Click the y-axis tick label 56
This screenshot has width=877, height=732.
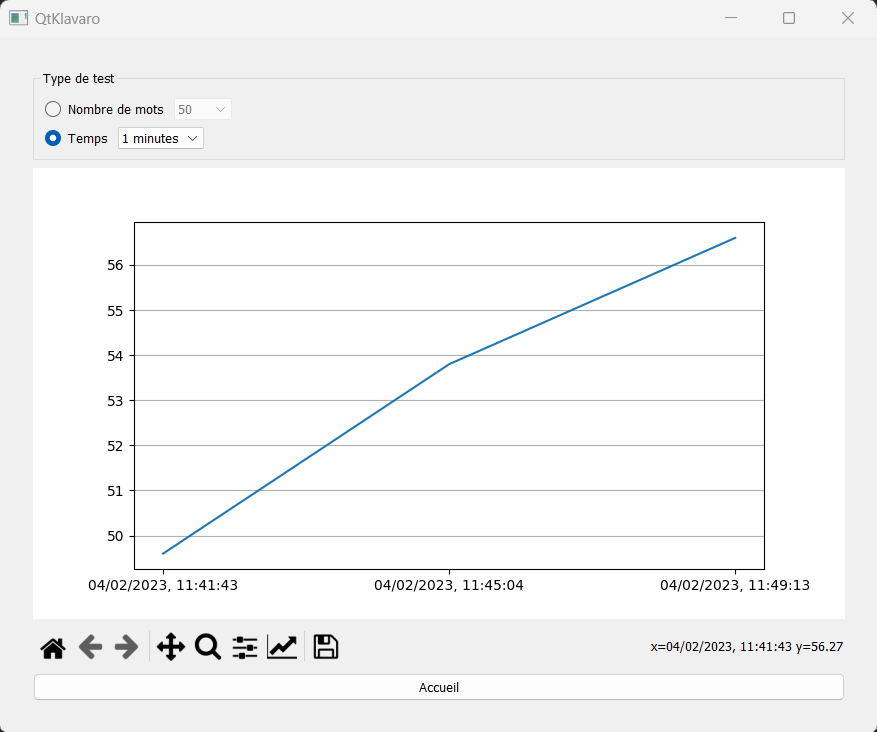pyautogui.click(x=115, y=265)
